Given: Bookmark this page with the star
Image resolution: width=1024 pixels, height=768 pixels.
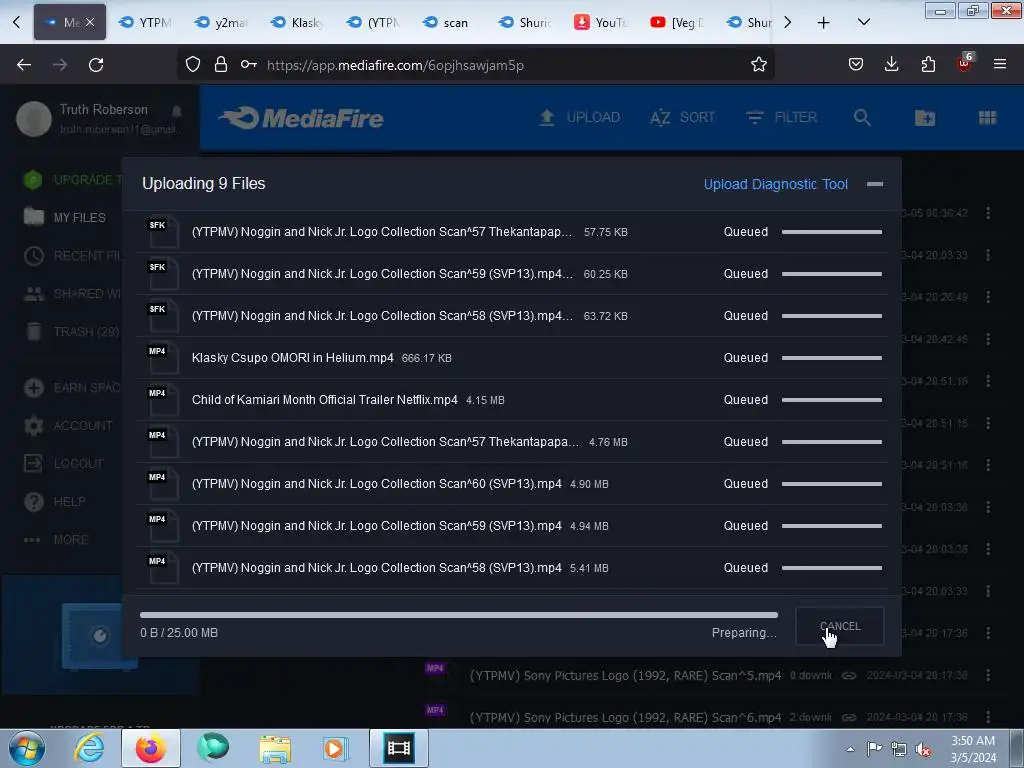Looking at the screenshot, I should (x=758, y=65).
